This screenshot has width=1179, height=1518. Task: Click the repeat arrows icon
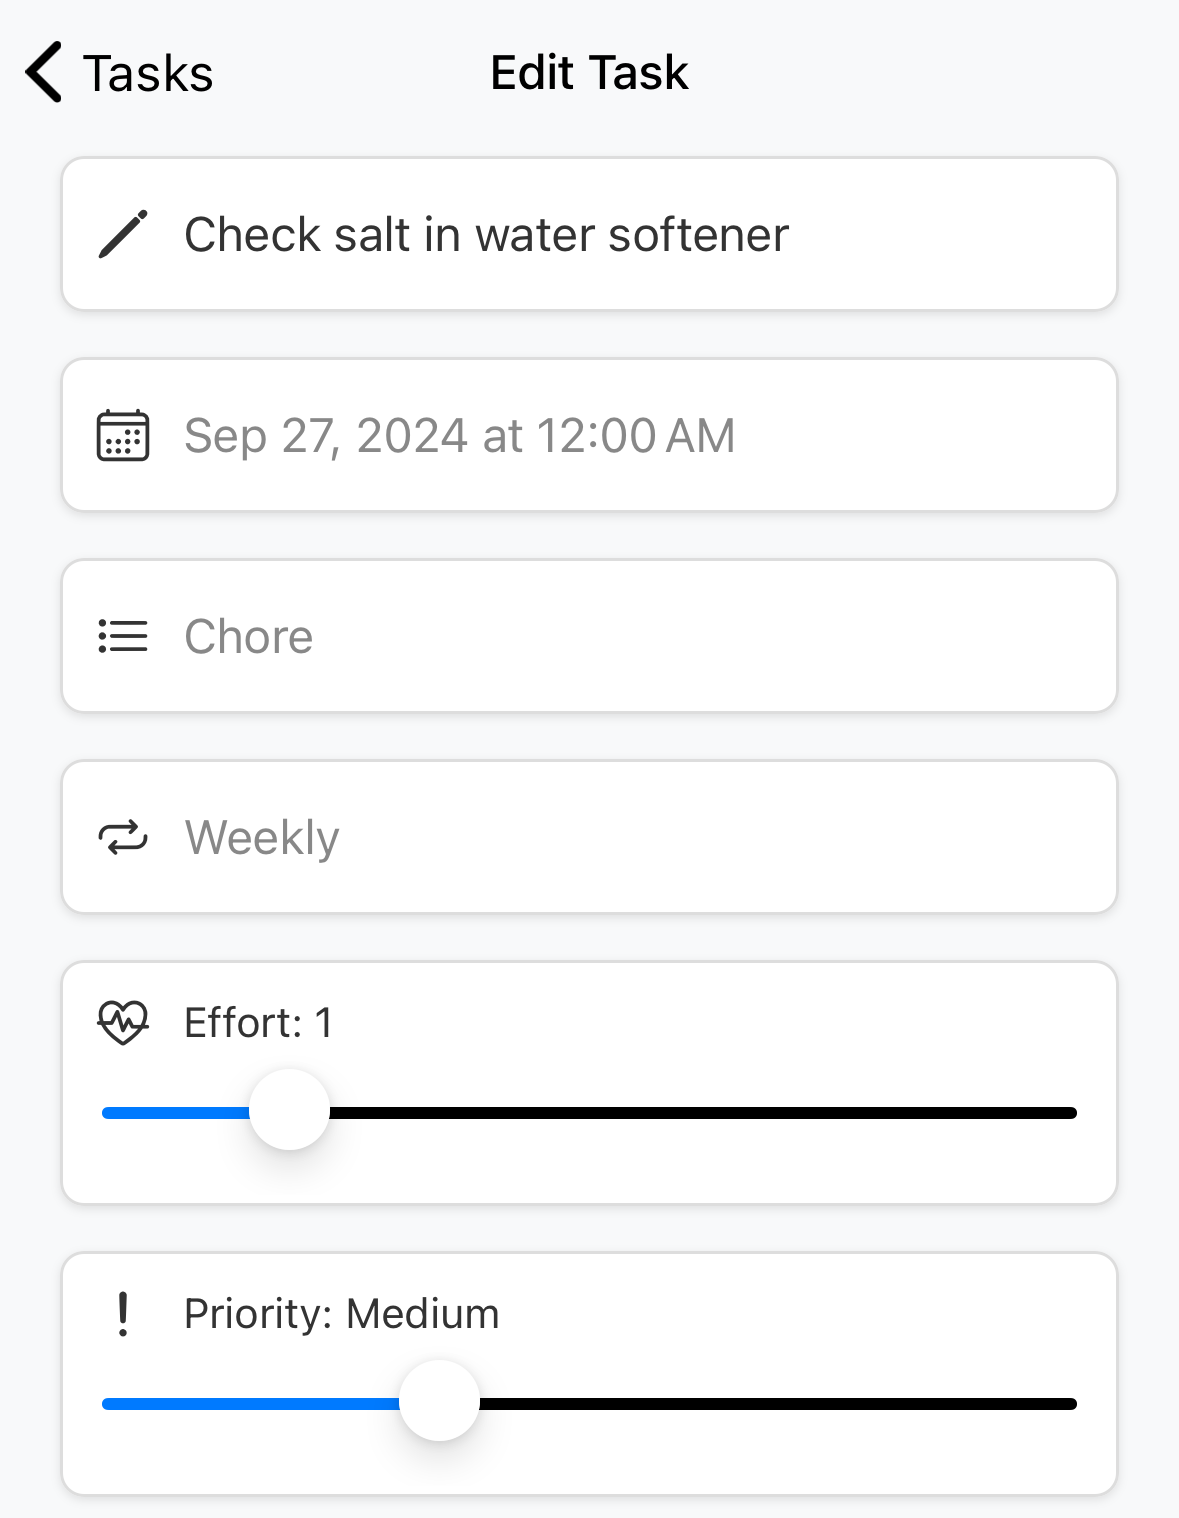point(123,838)
